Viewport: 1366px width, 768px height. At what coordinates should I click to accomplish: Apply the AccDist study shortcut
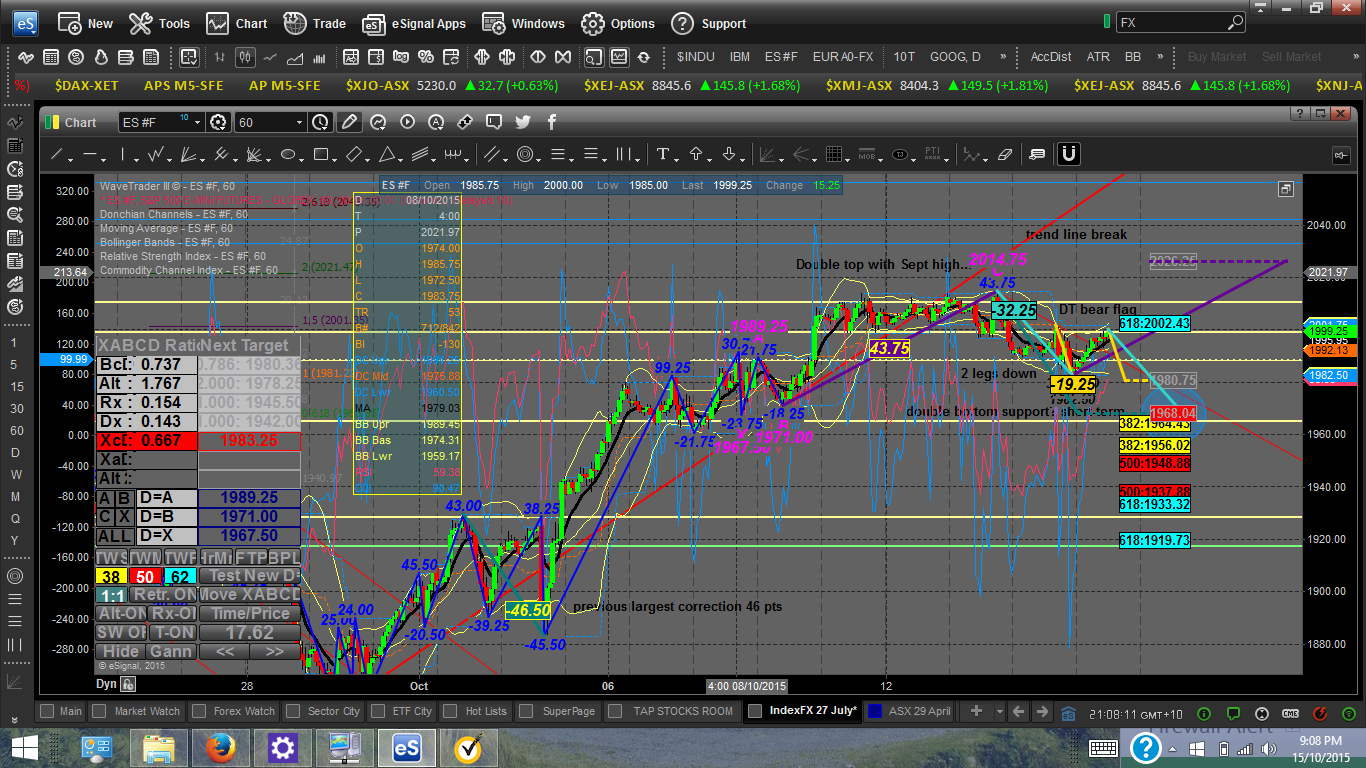tap(1051, 57)
